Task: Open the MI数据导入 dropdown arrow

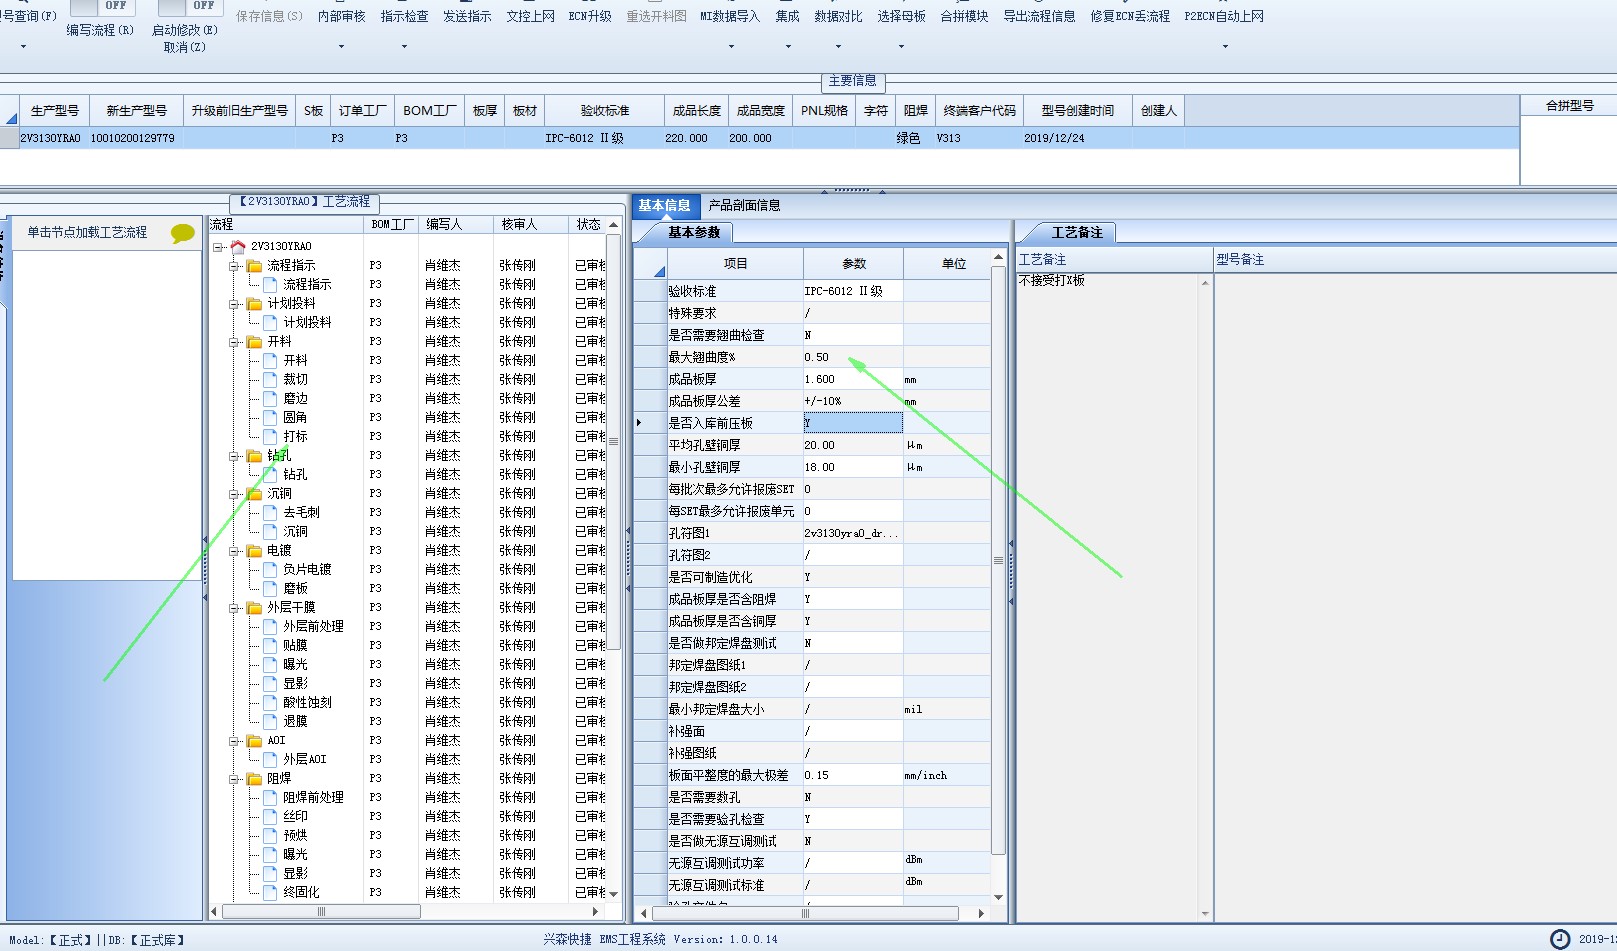Action: pos(730,46)
